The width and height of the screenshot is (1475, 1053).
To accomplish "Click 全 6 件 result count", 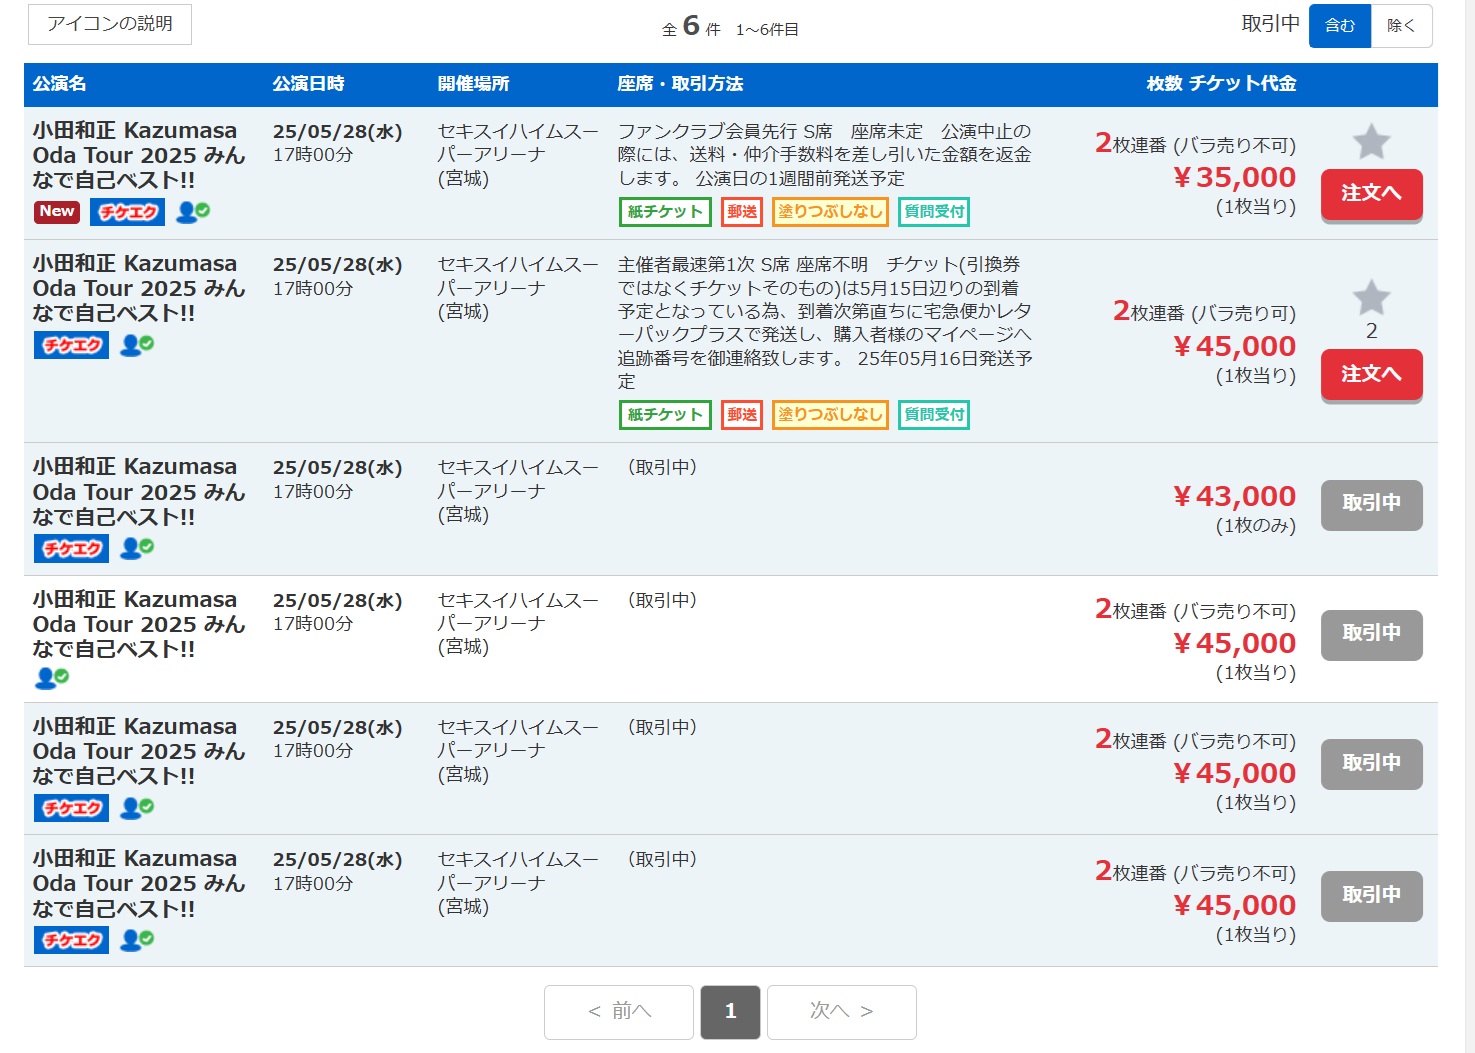I will [691, 27].
